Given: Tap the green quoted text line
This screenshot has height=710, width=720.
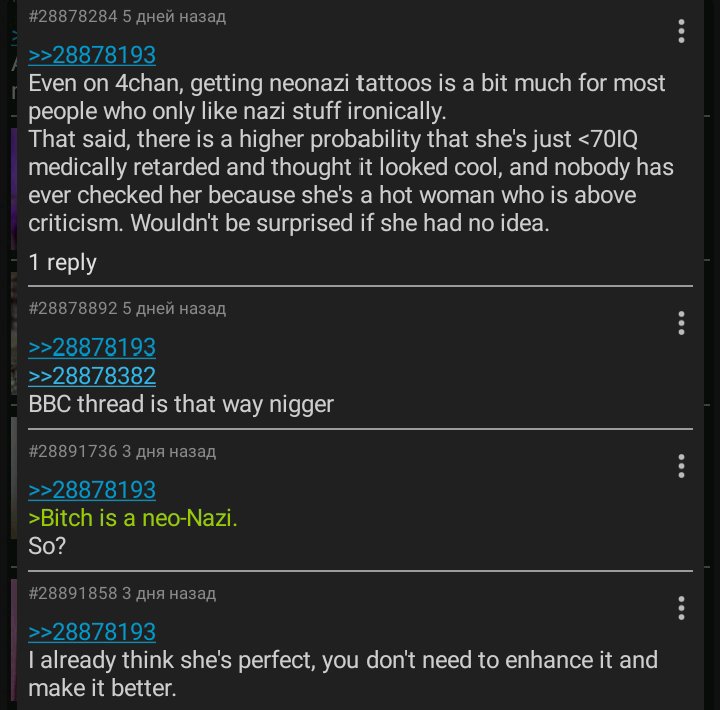Looking at the screenshot, I should click(x=133, y=518).
